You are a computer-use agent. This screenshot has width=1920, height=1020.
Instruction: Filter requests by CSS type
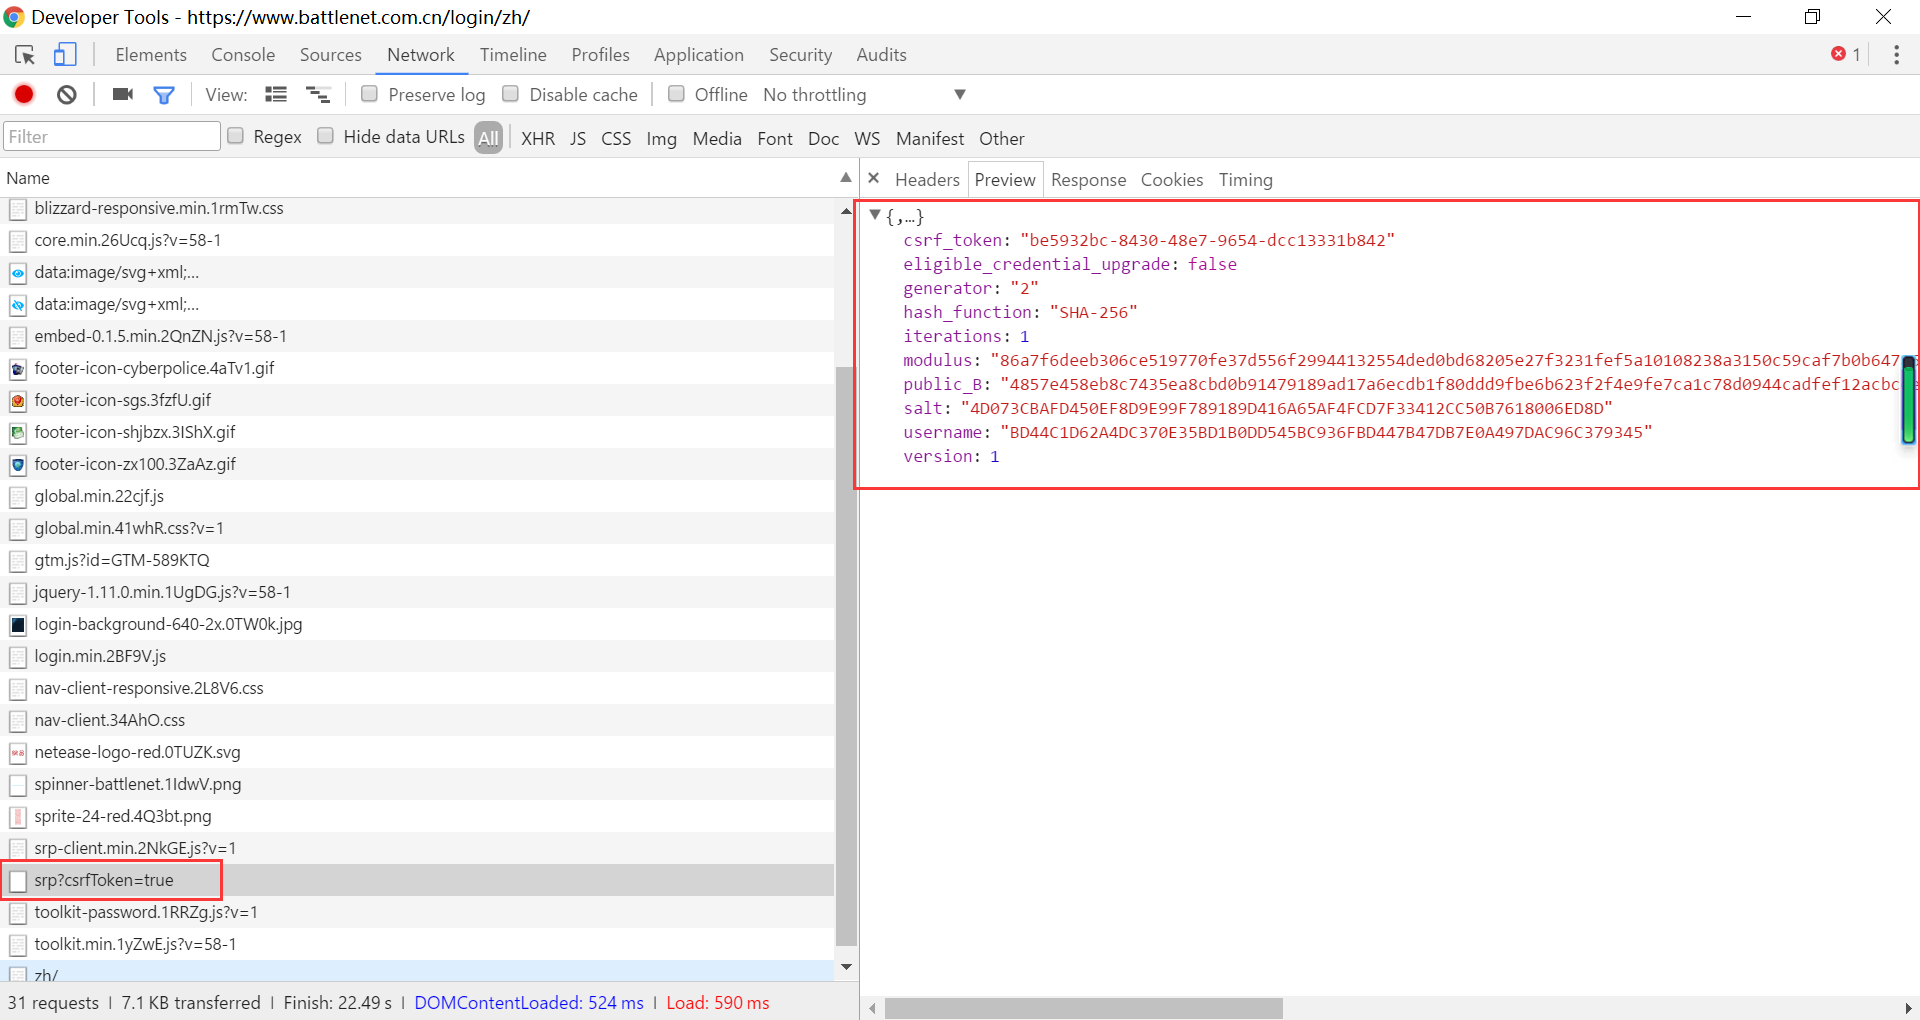click(616, 139)
